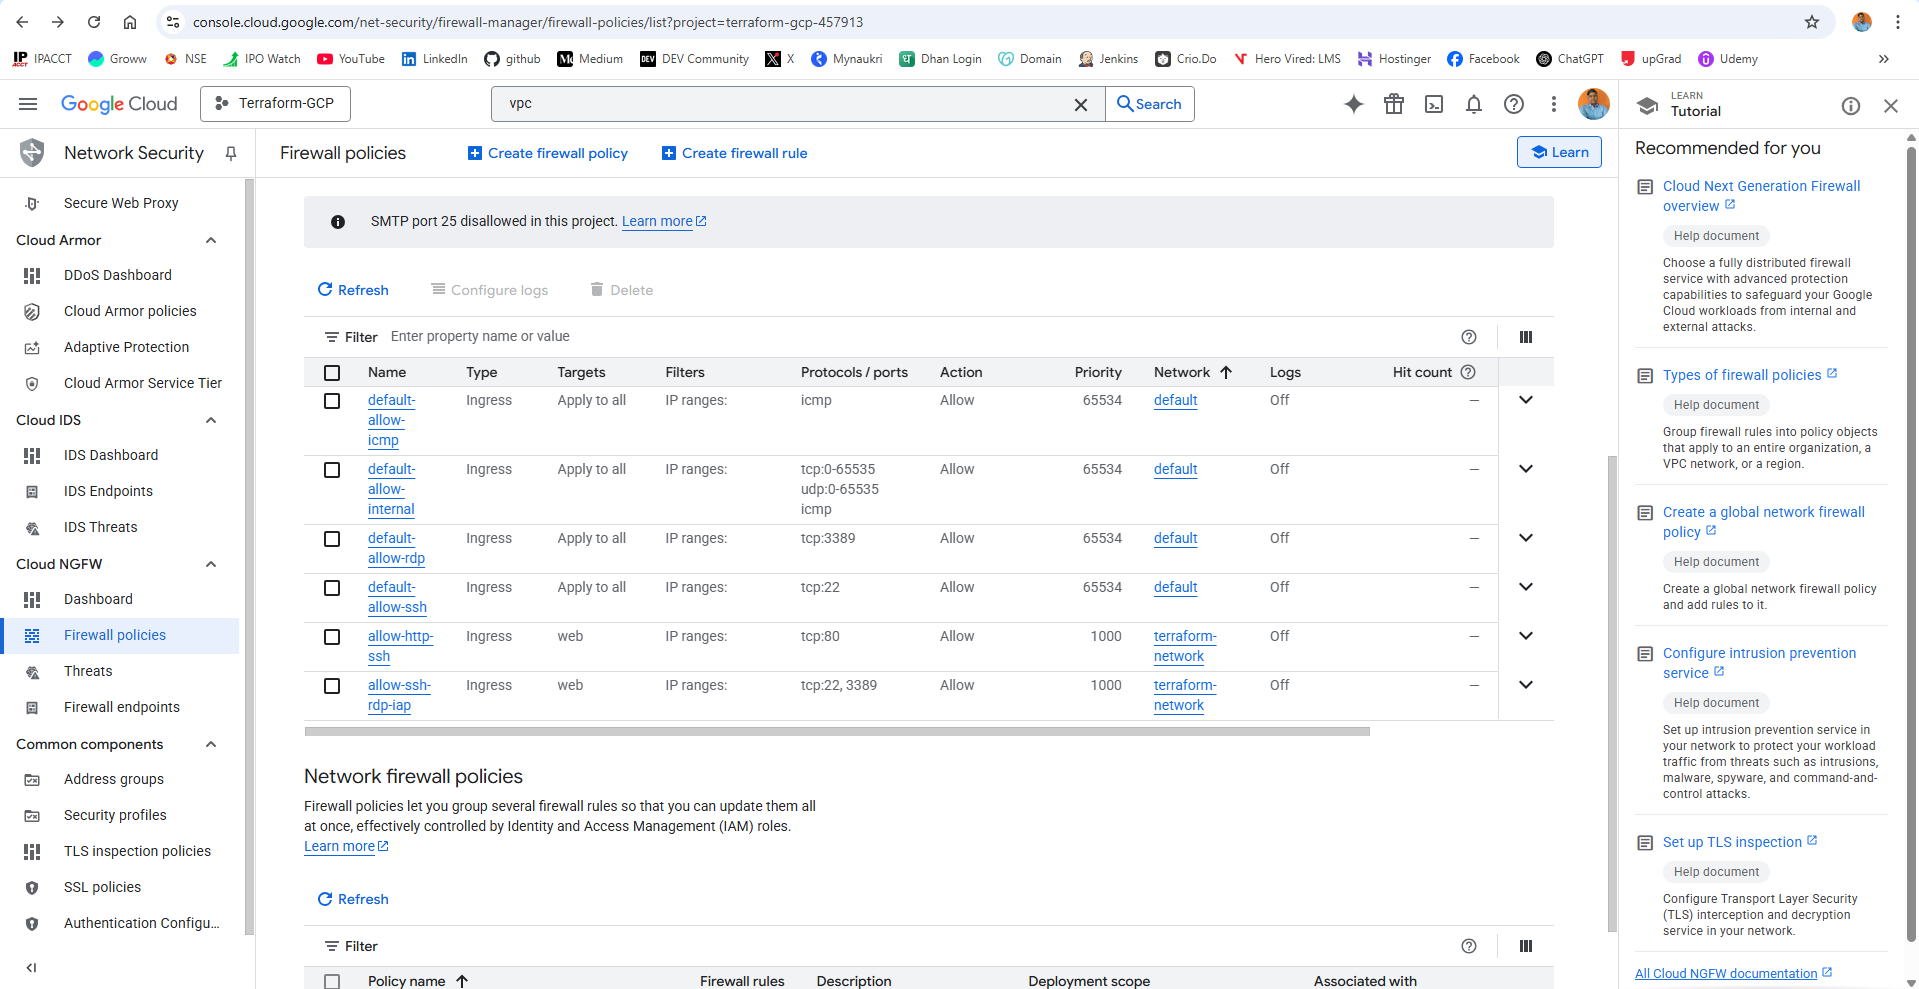Open filter help icon above firewall rules table
Screen dimensions: 1919x989
pos(1469,337)
